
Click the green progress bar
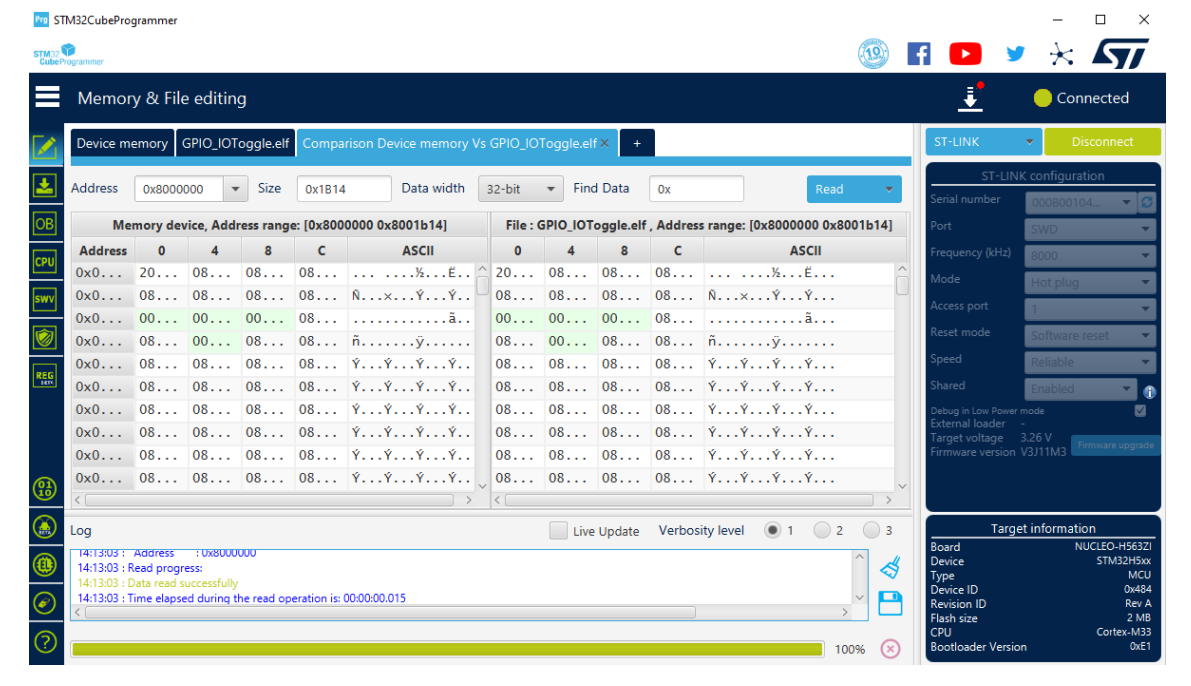[x=447, y=649]
